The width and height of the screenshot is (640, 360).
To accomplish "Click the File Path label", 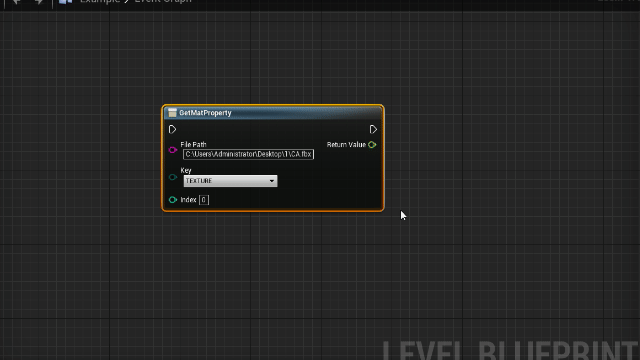I will point(193,144).
